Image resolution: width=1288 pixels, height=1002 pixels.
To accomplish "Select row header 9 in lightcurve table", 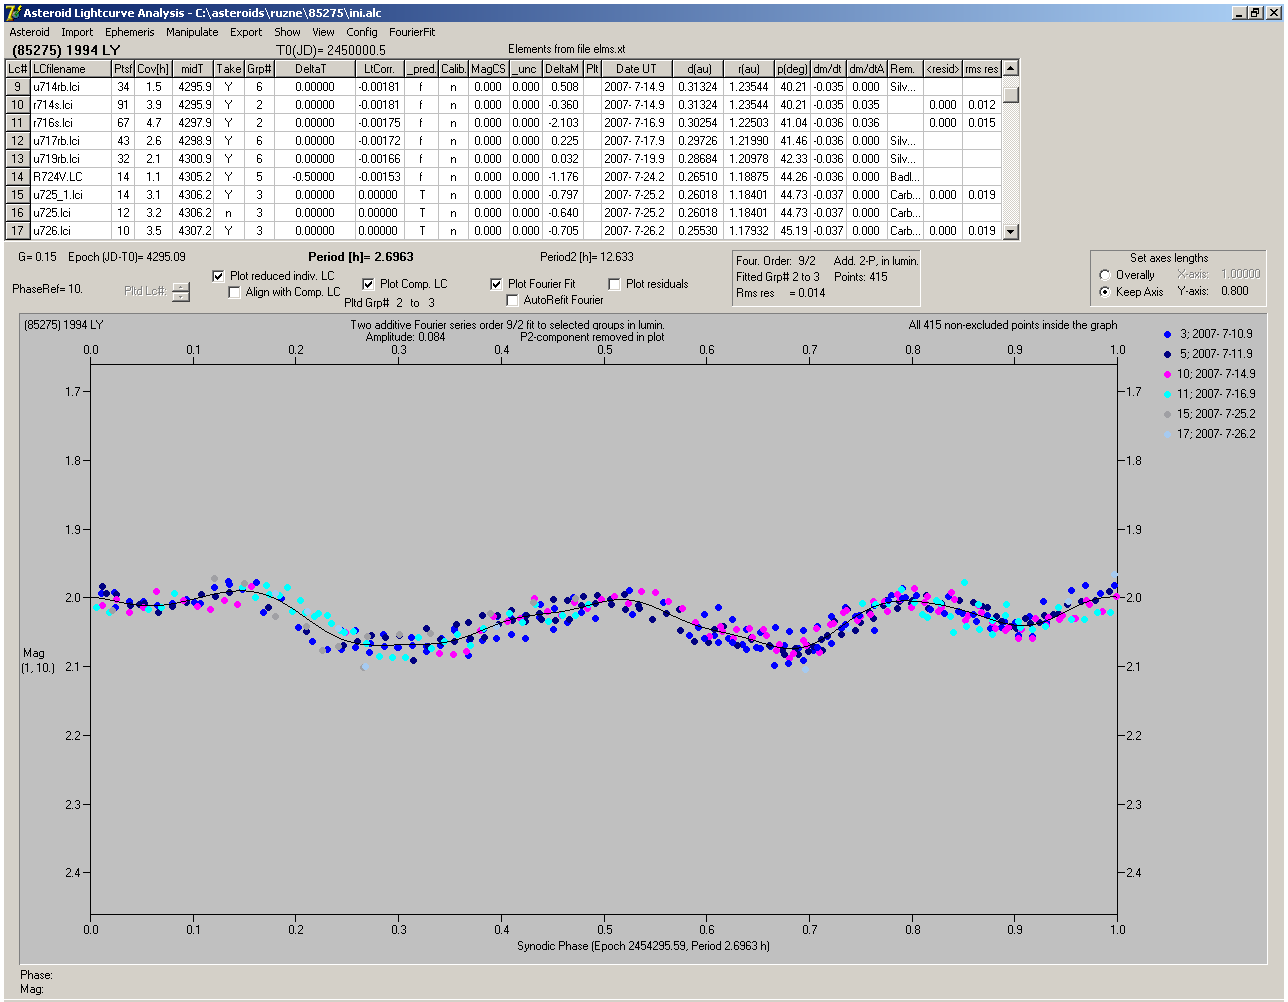I will point(18,87).
